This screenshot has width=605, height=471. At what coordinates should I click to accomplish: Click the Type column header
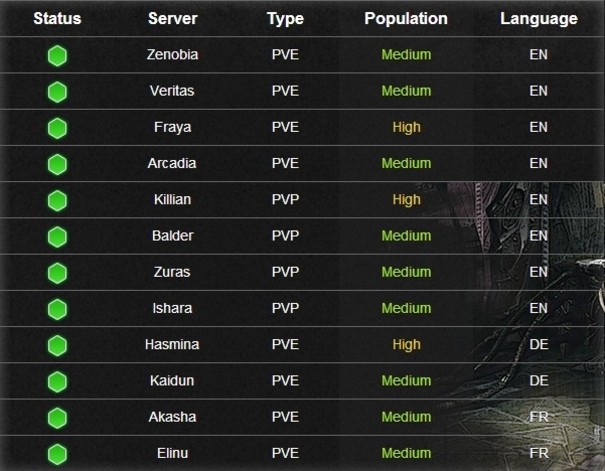285,19
